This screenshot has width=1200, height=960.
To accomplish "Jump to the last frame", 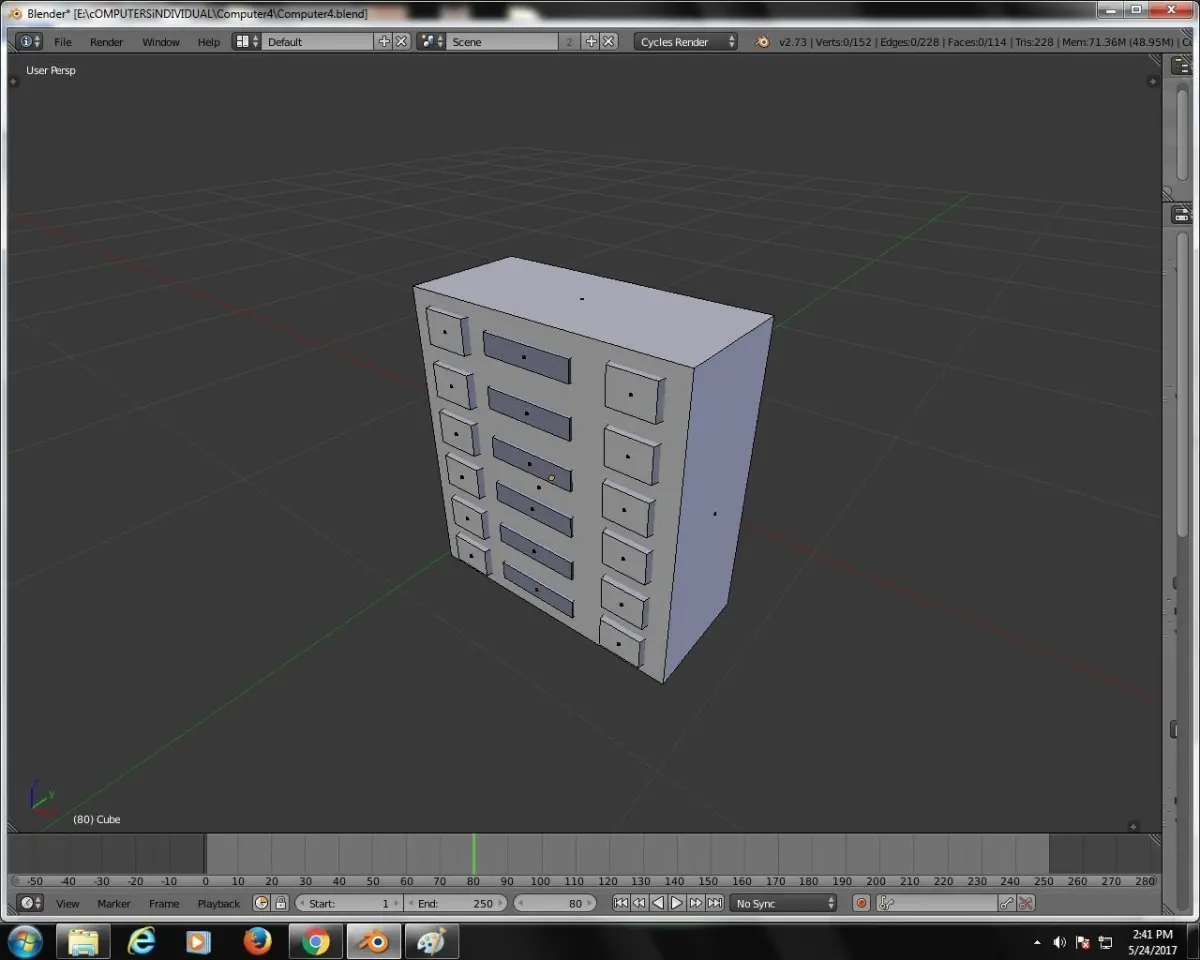I will [x=715, y=903].
